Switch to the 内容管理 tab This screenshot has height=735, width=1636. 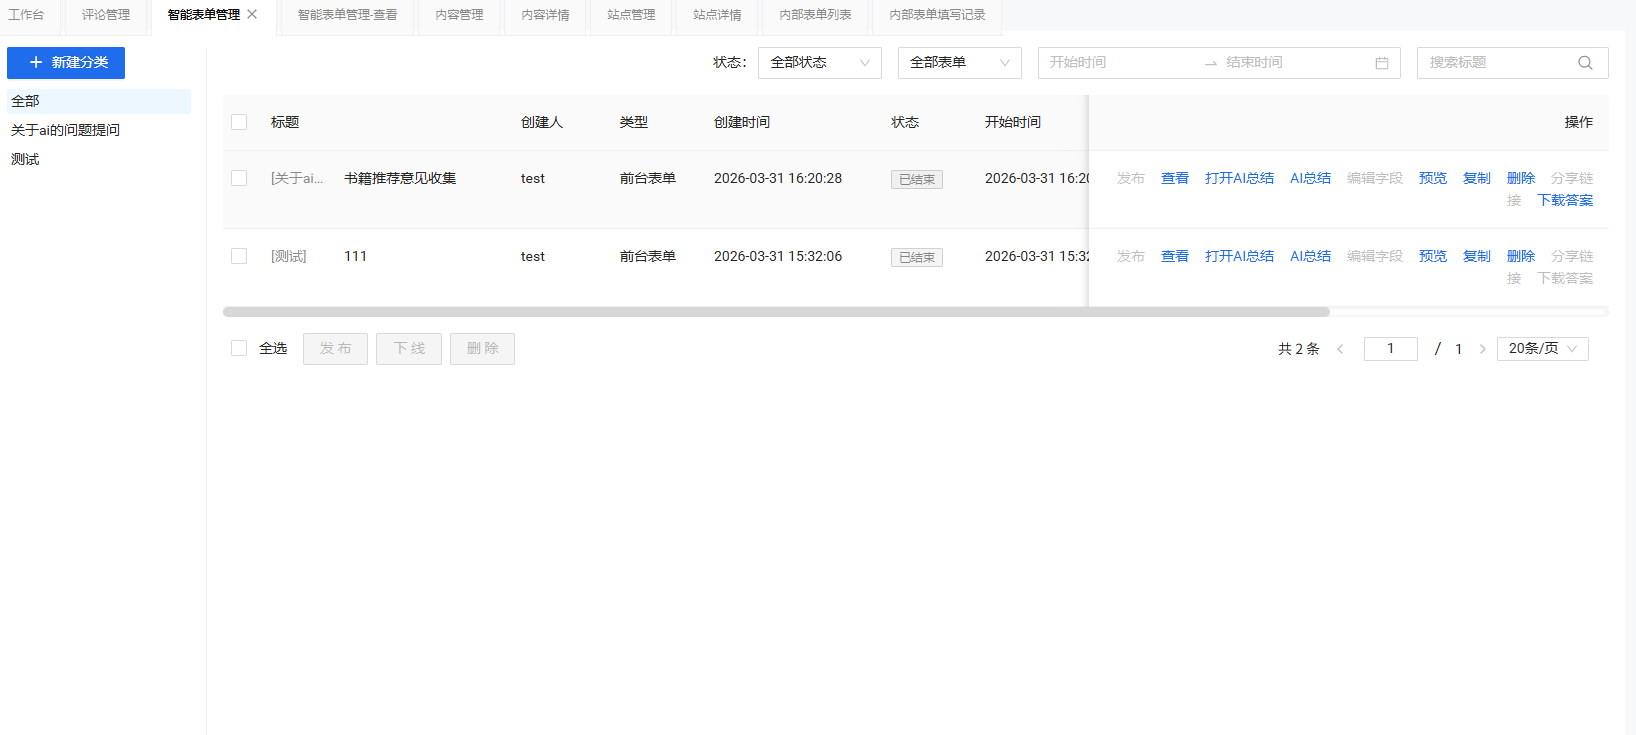459,15
